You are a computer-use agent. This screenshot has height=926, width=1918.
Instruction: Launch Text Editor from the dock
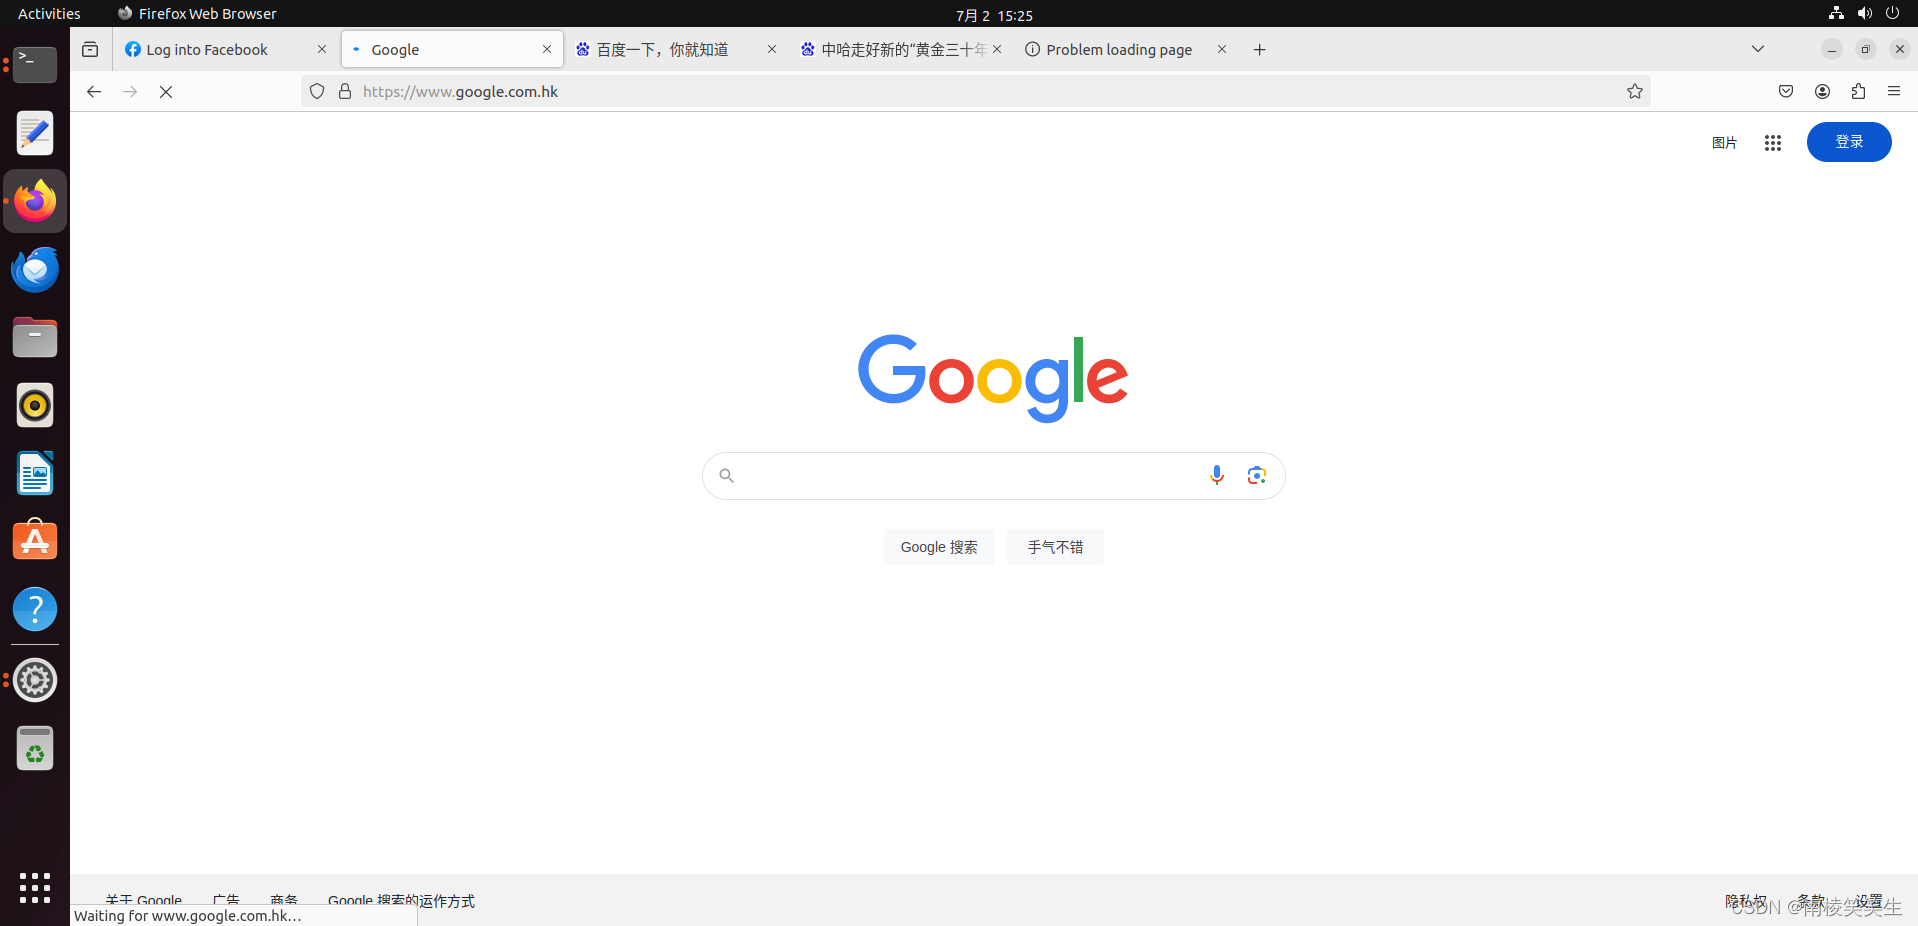pos(35,133)
